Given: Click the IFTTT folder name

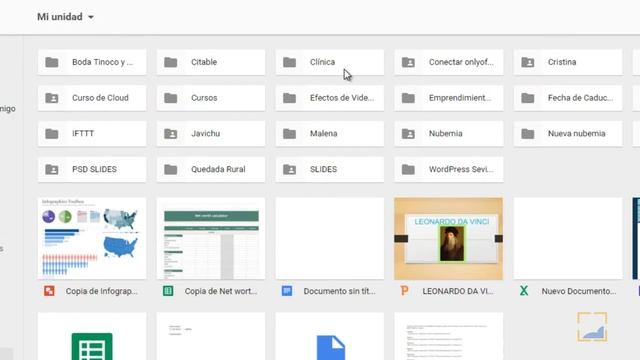Looking at the screenshot, I should coord(83,133).
